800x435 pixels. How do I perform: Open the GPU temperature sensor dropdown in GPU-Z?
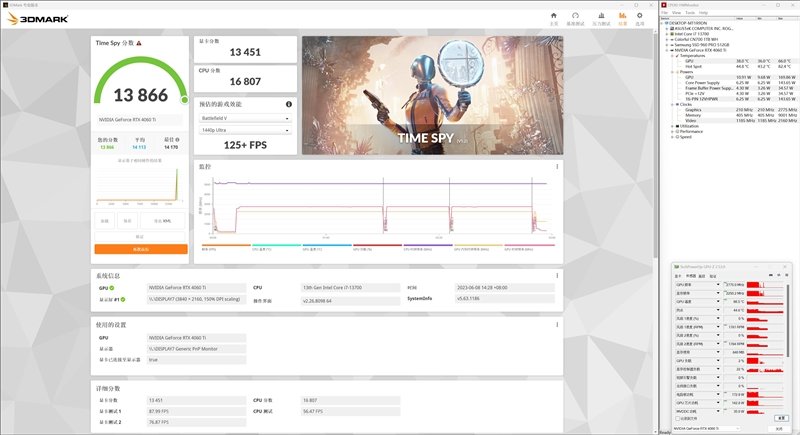(718, 301)
